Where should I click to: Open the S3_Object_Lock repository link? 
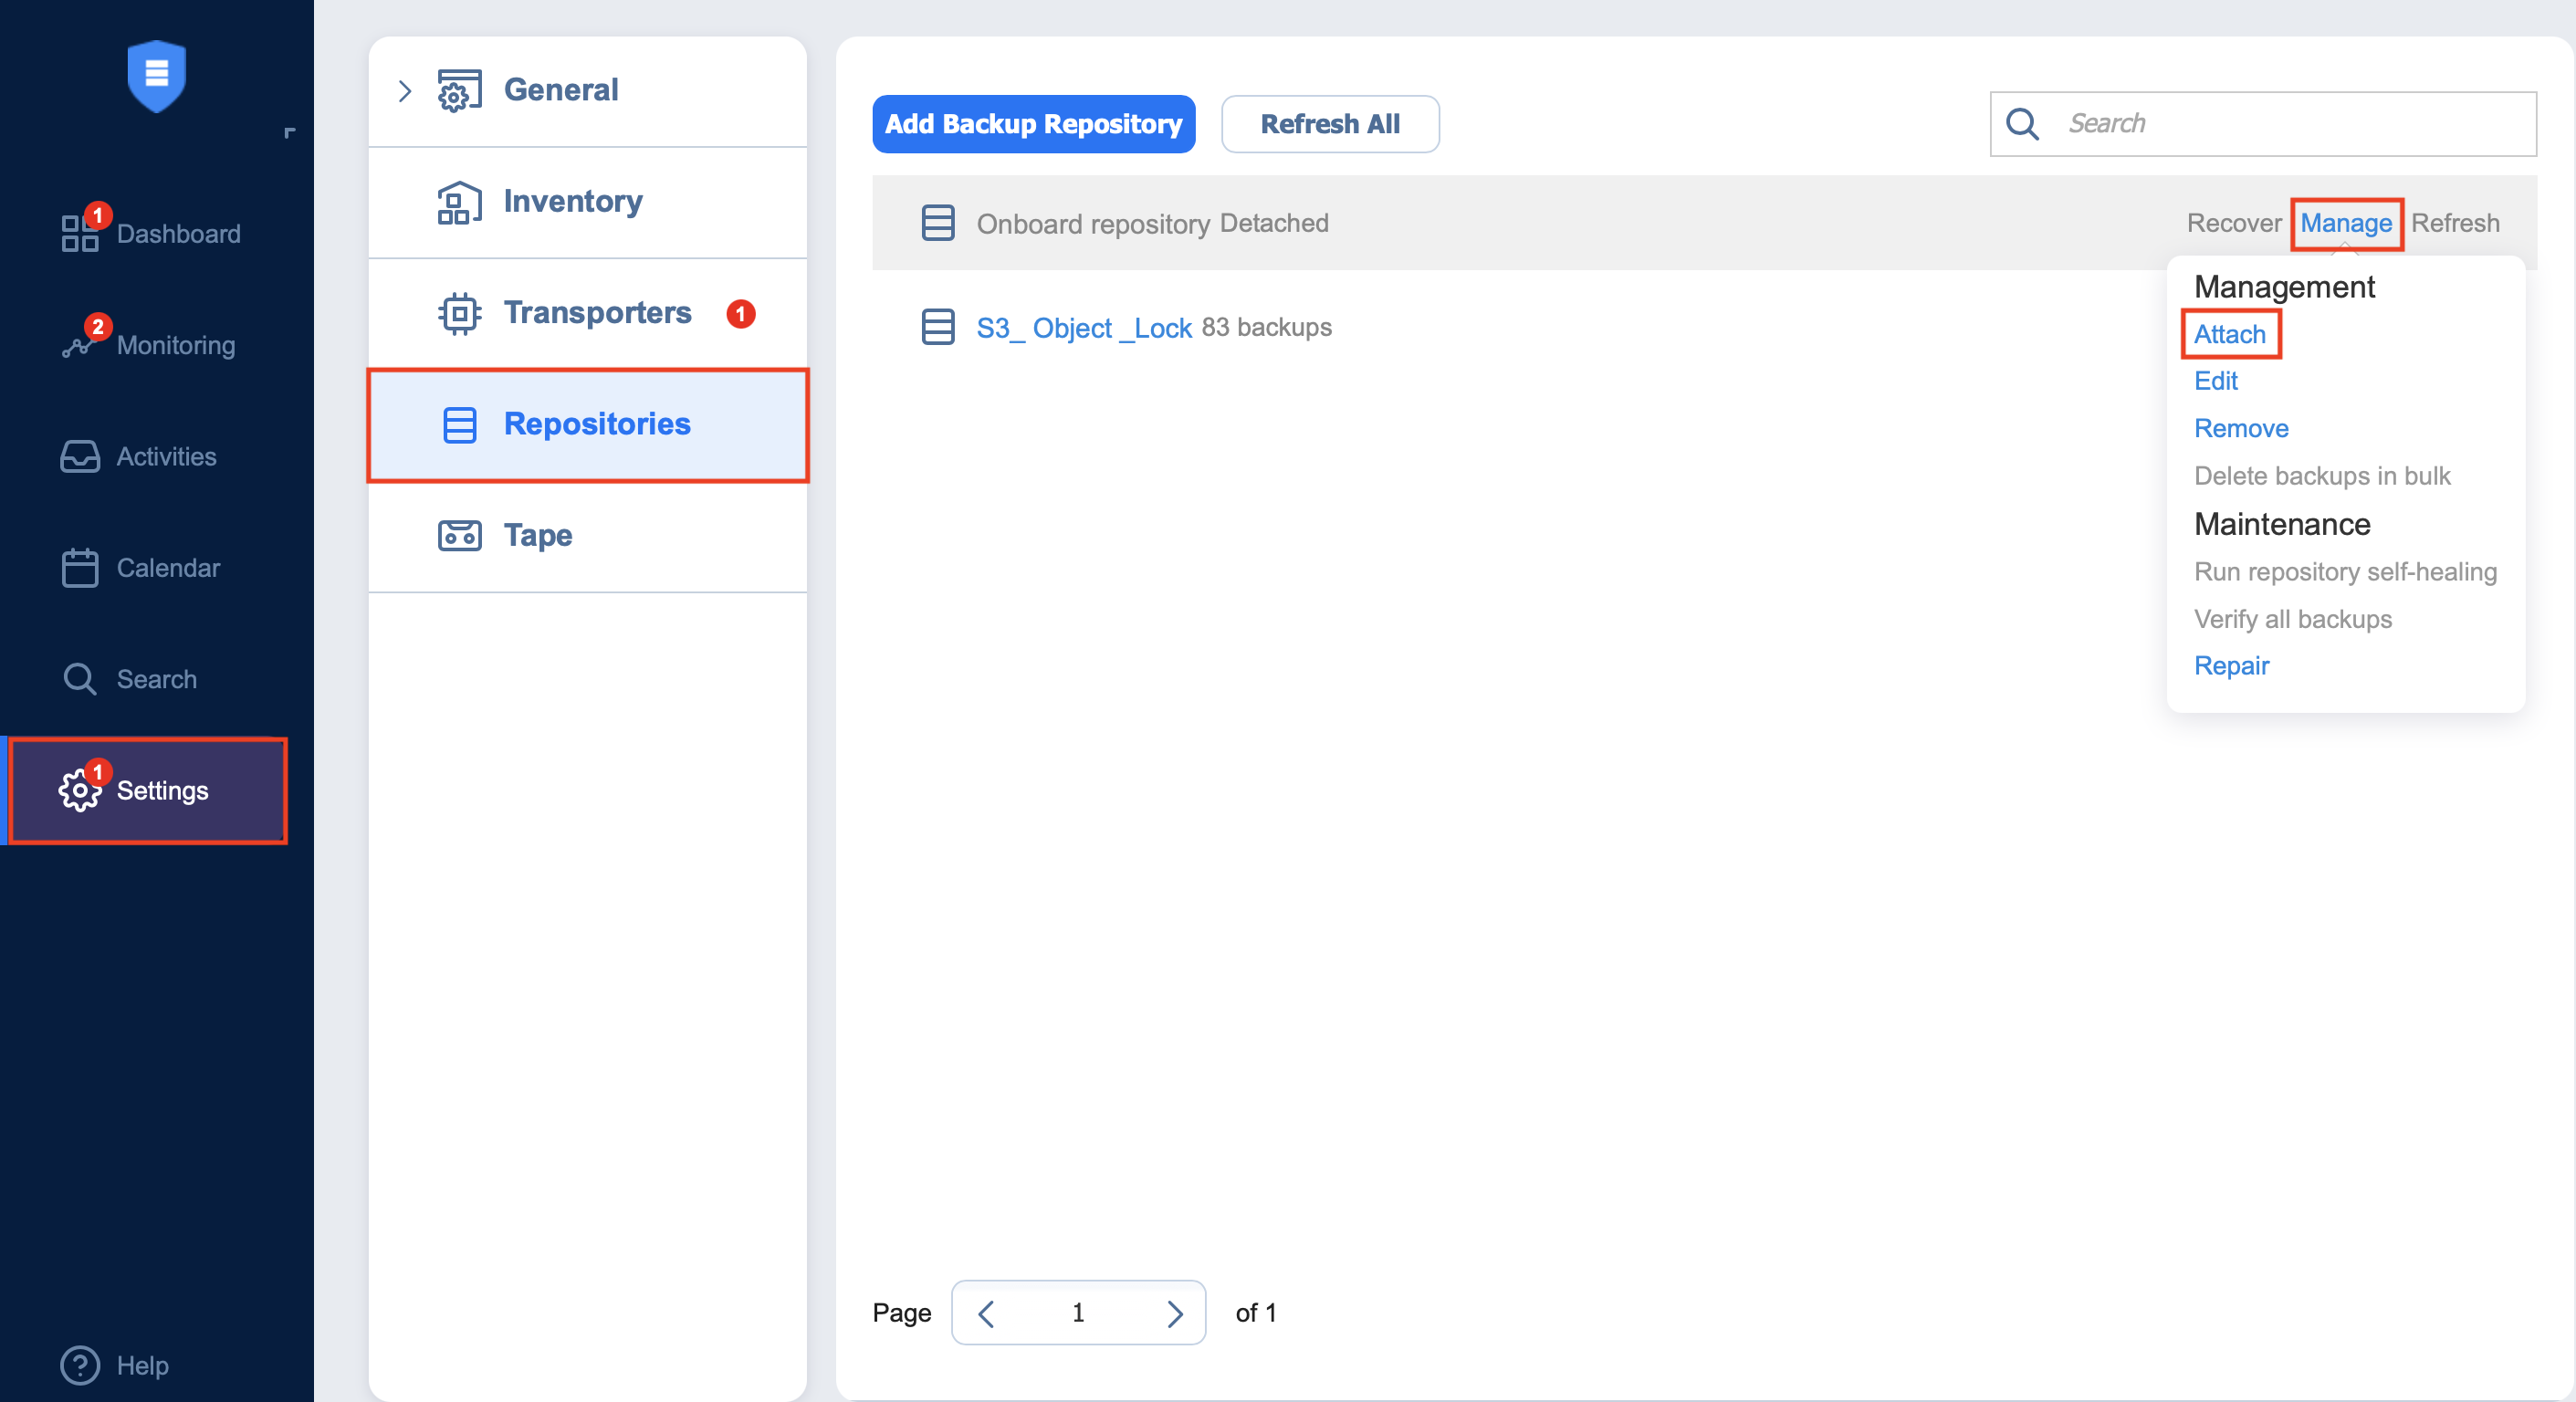tap(1083, 328)
